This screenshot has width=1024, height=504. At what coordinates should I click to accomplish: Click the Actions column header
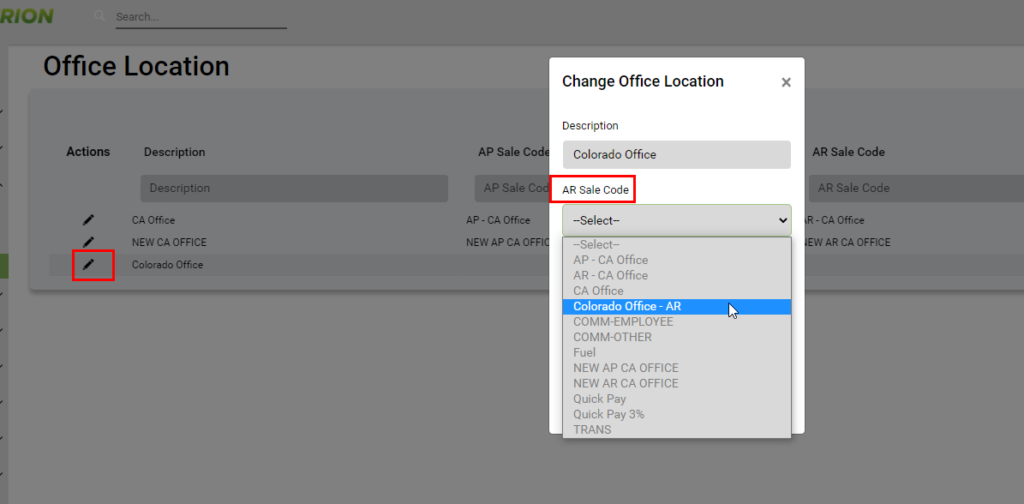(x=88, y=151)
